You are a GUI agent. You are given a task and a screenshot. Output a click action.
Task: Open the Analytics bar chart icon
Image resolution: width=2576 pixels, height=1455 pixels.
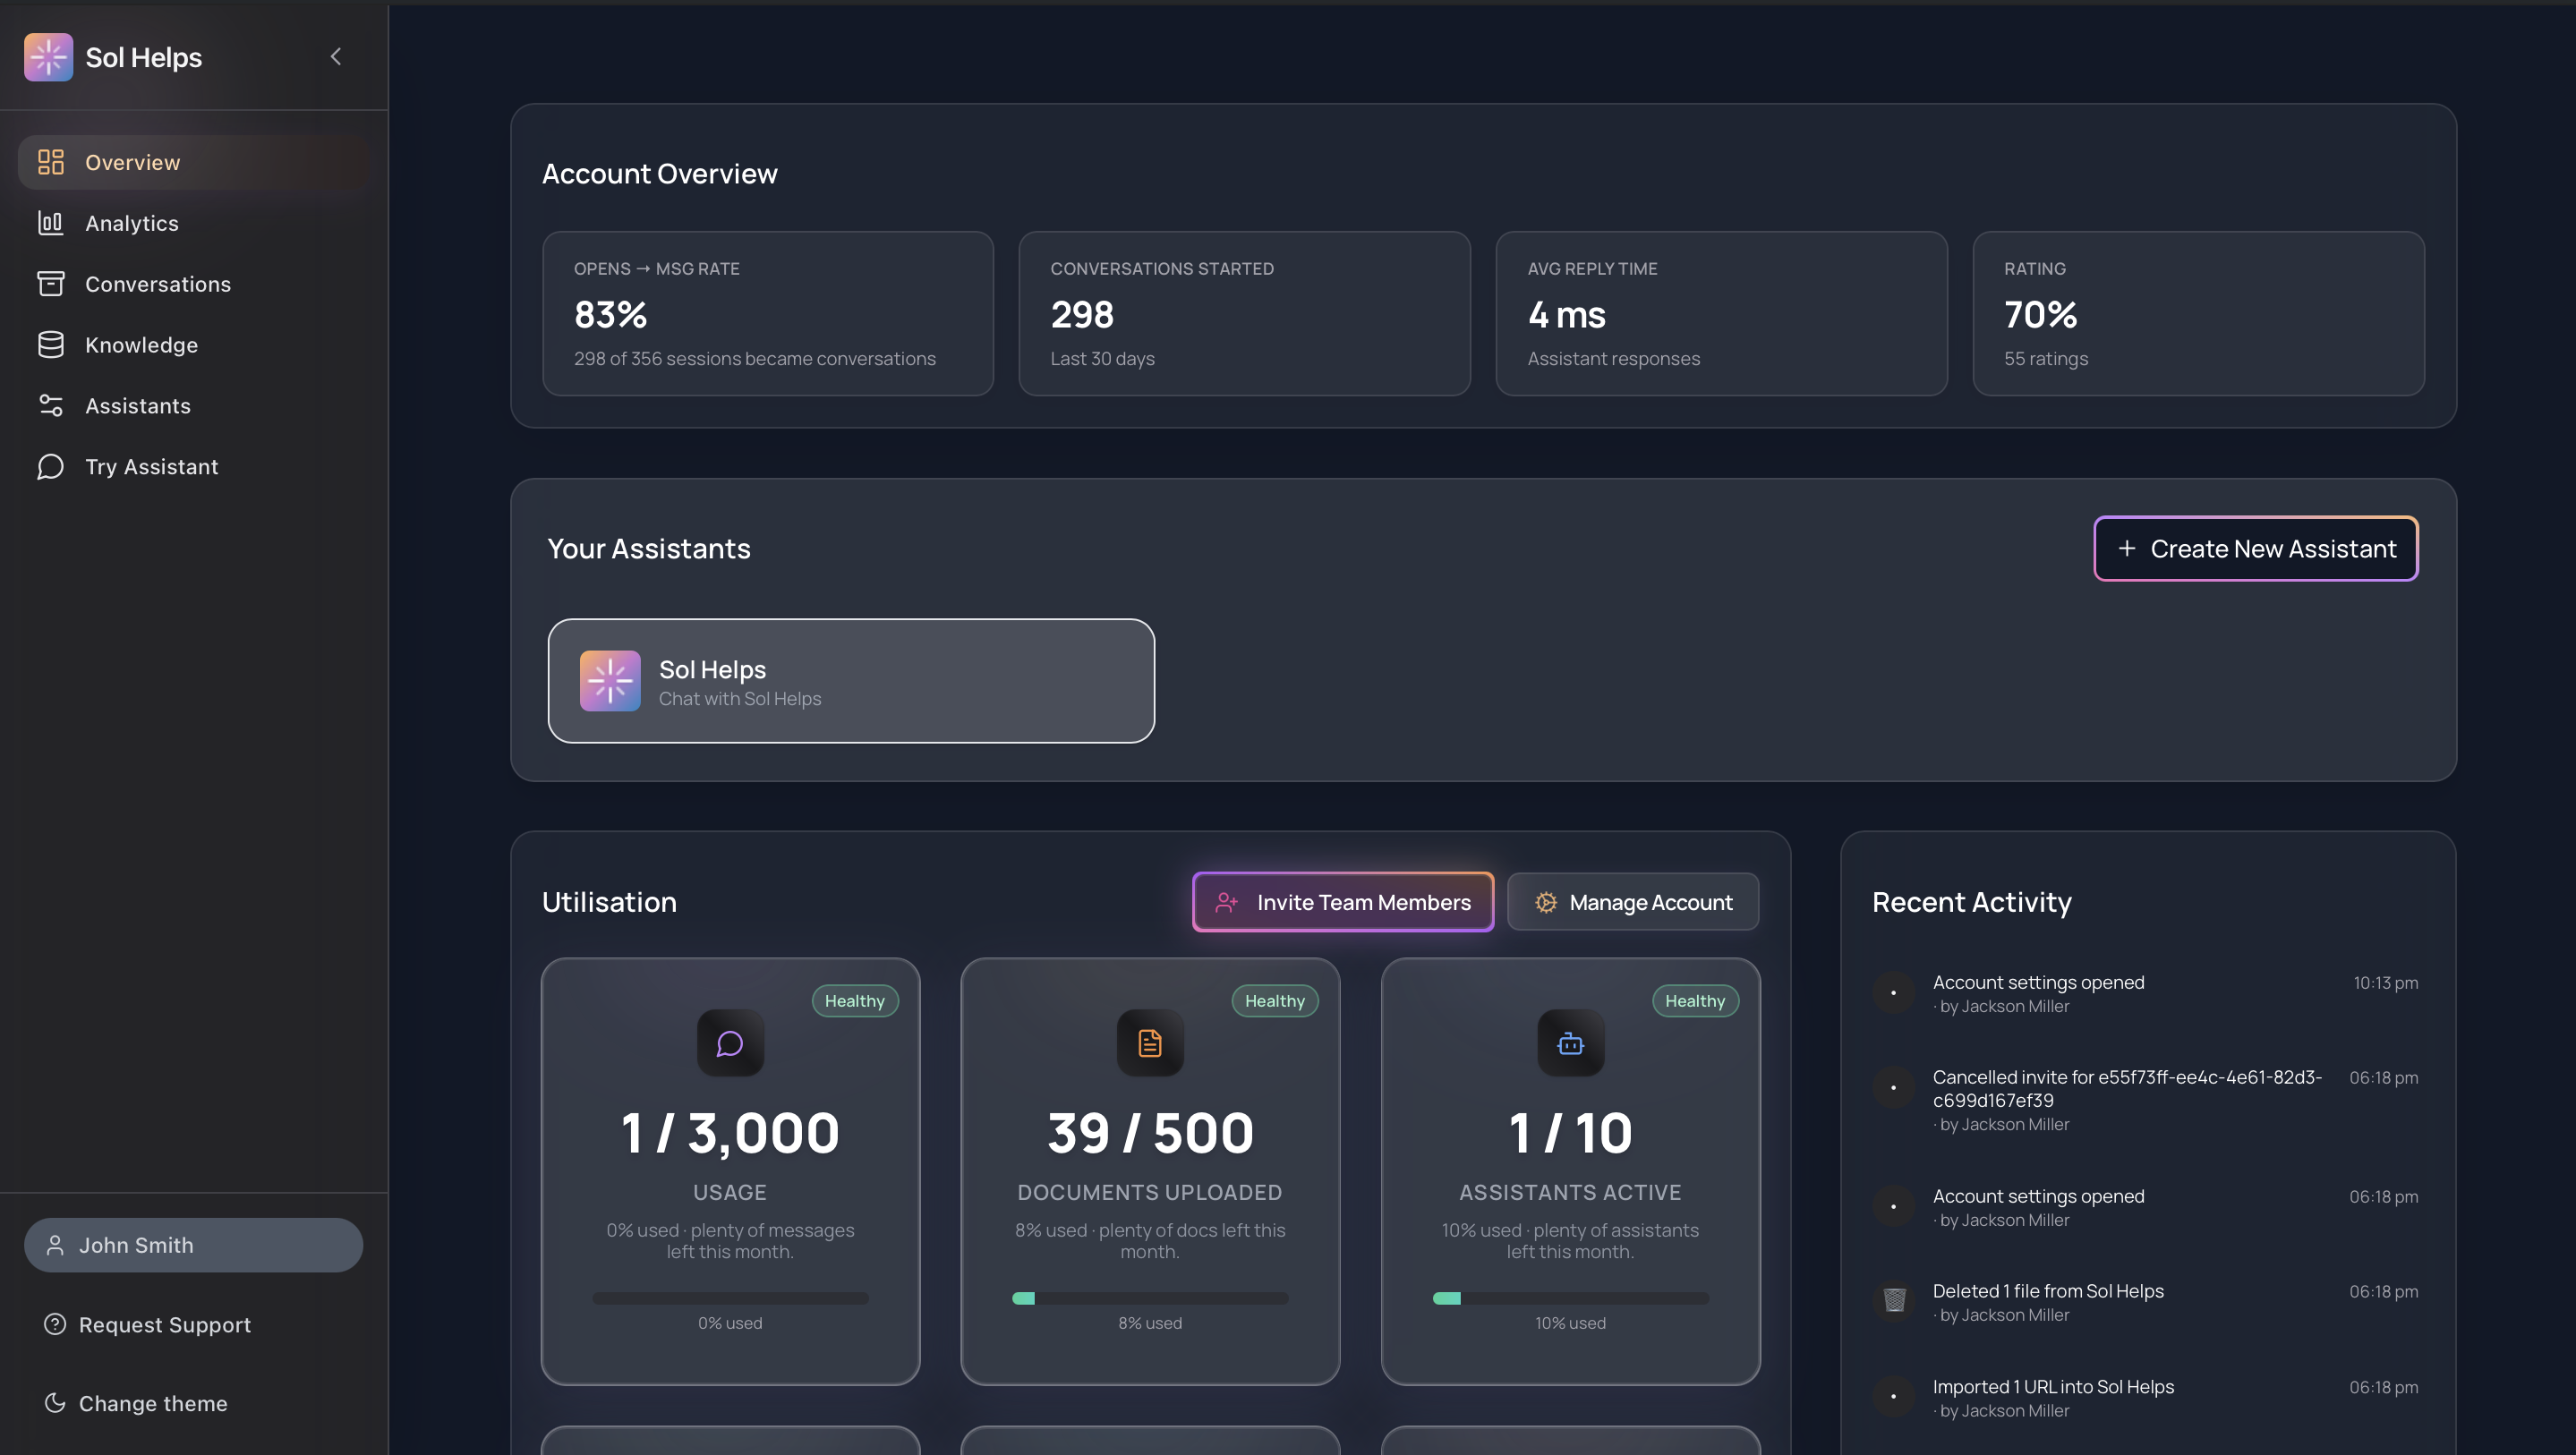point(50,223)
